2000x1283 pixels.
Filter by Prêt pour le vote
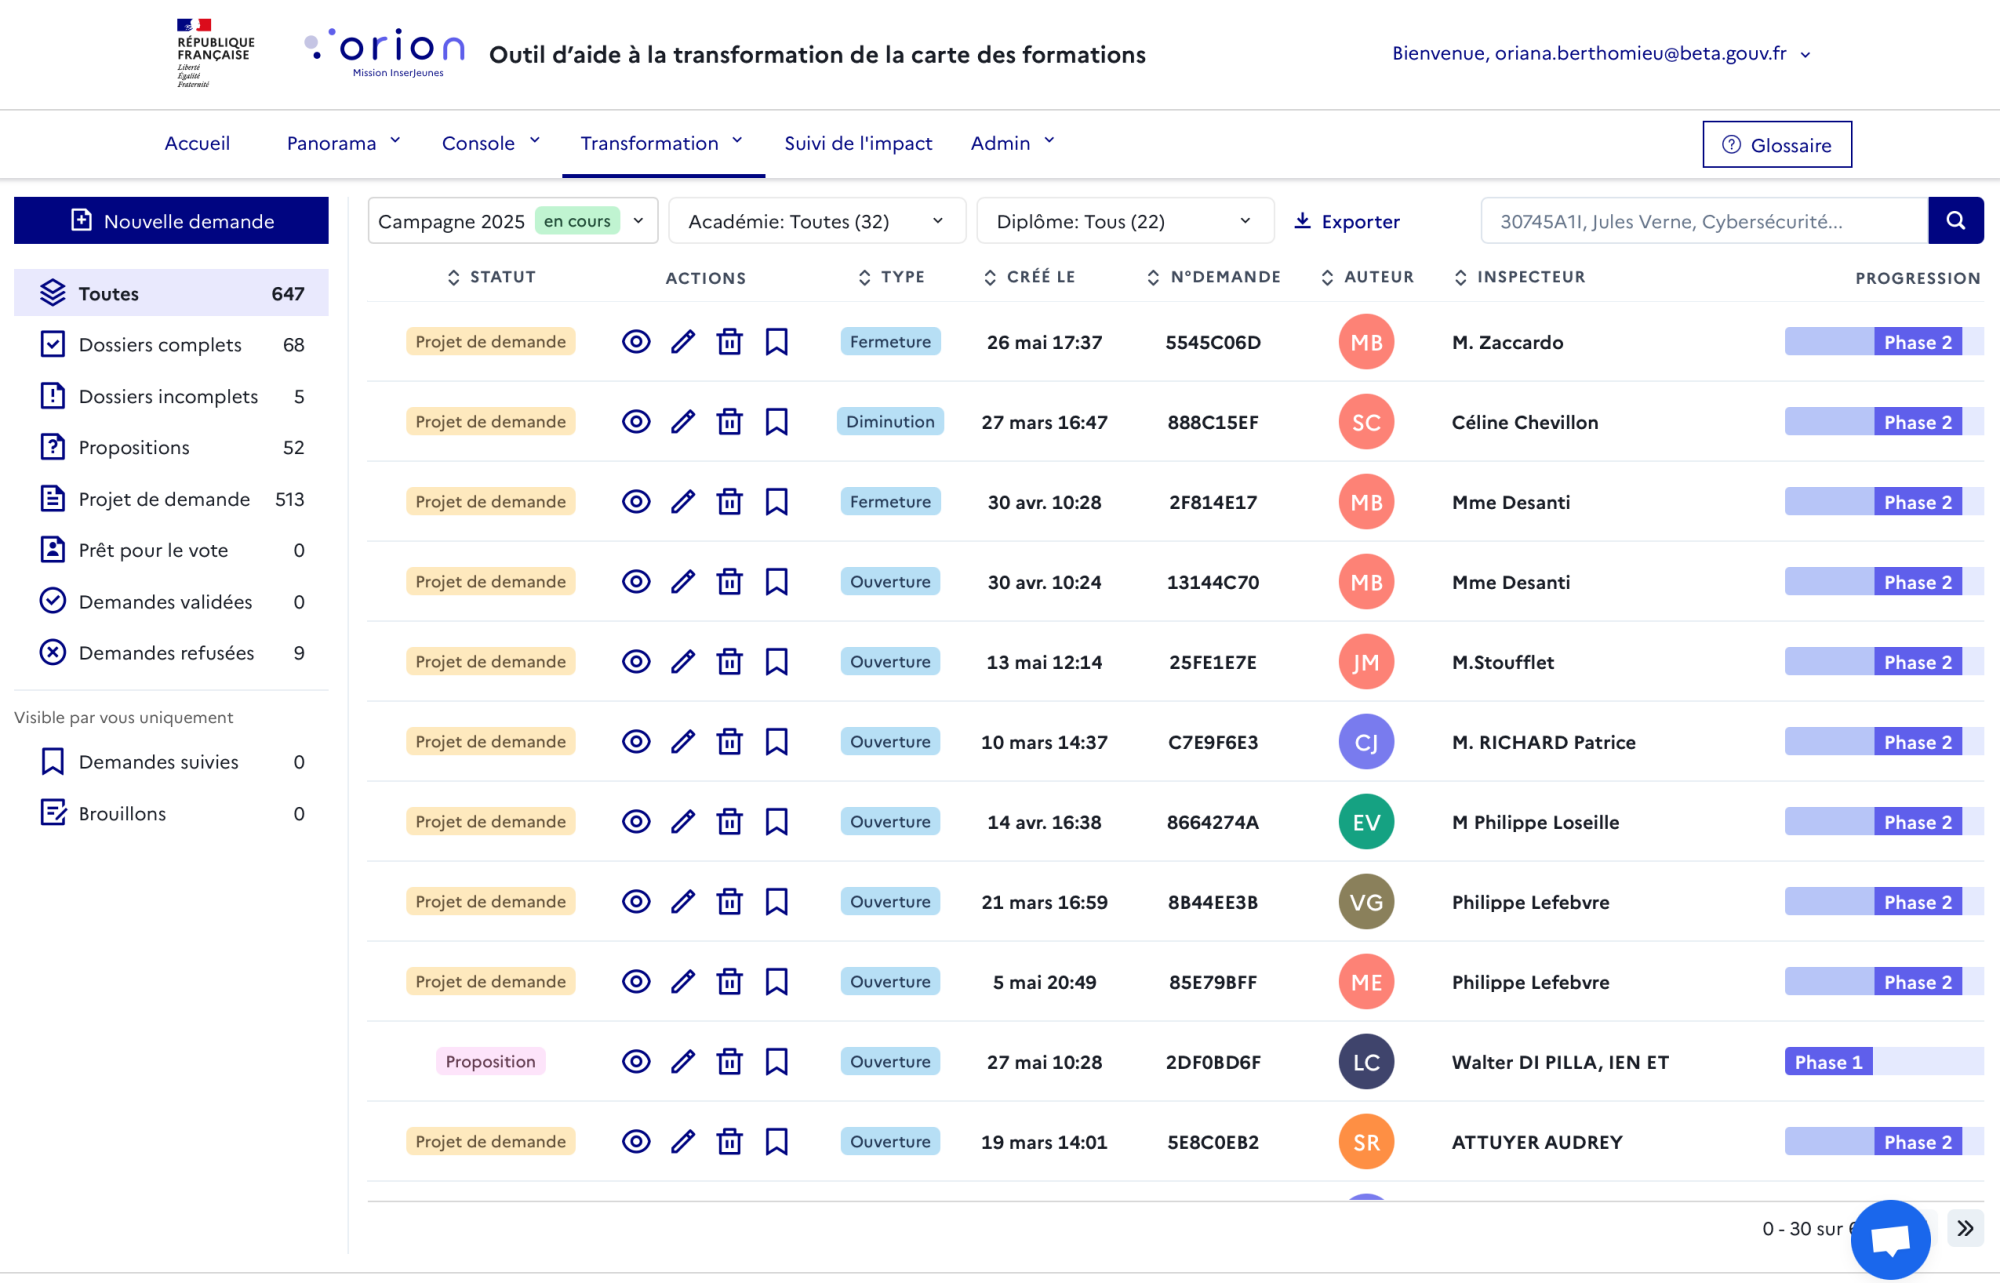[171, 550]
